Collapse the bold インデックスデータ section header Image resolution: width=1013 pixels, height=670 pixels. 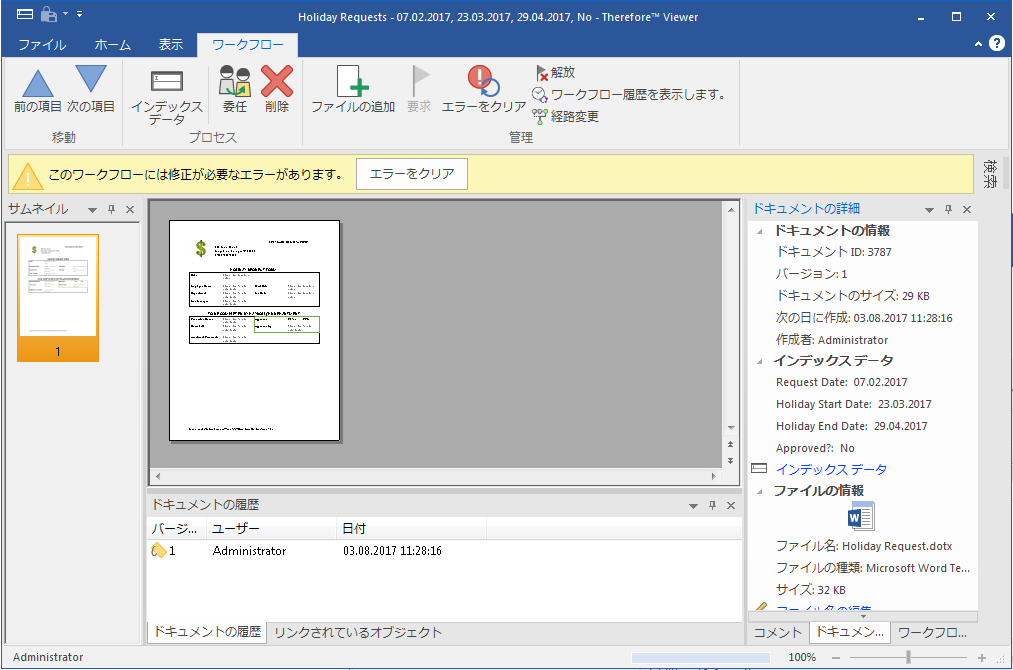[760, 361]
